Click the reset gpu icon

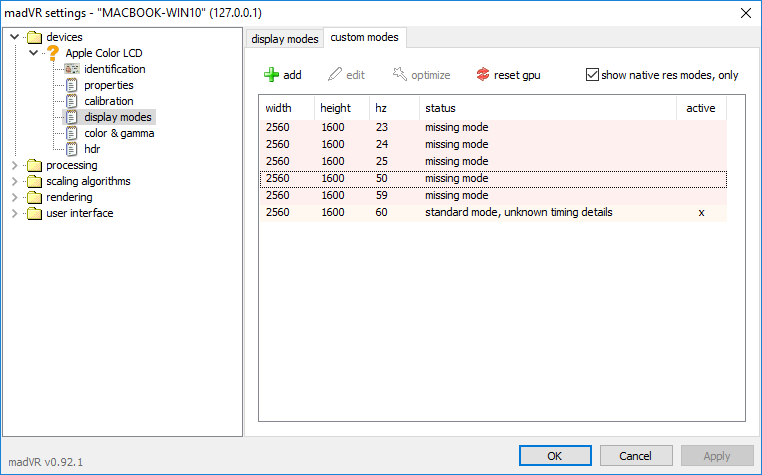(x=483, y=75)
